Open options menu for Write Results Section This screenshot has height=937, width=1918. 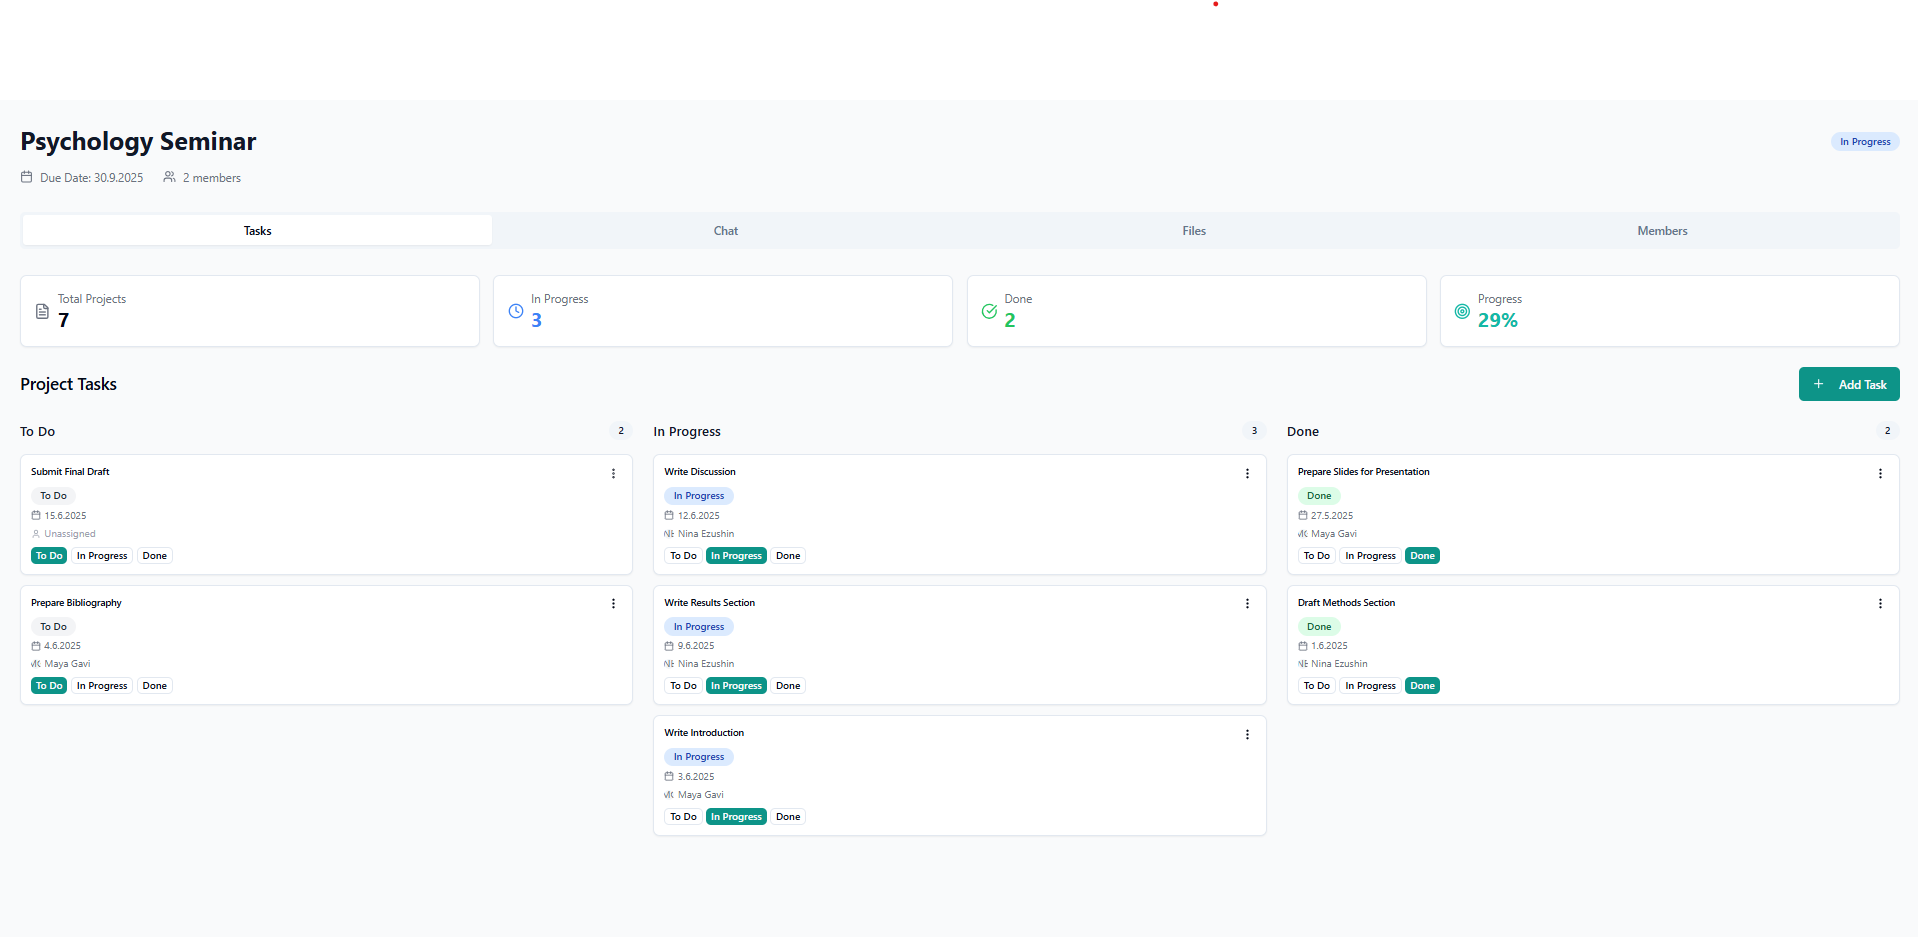[1247, 604]
